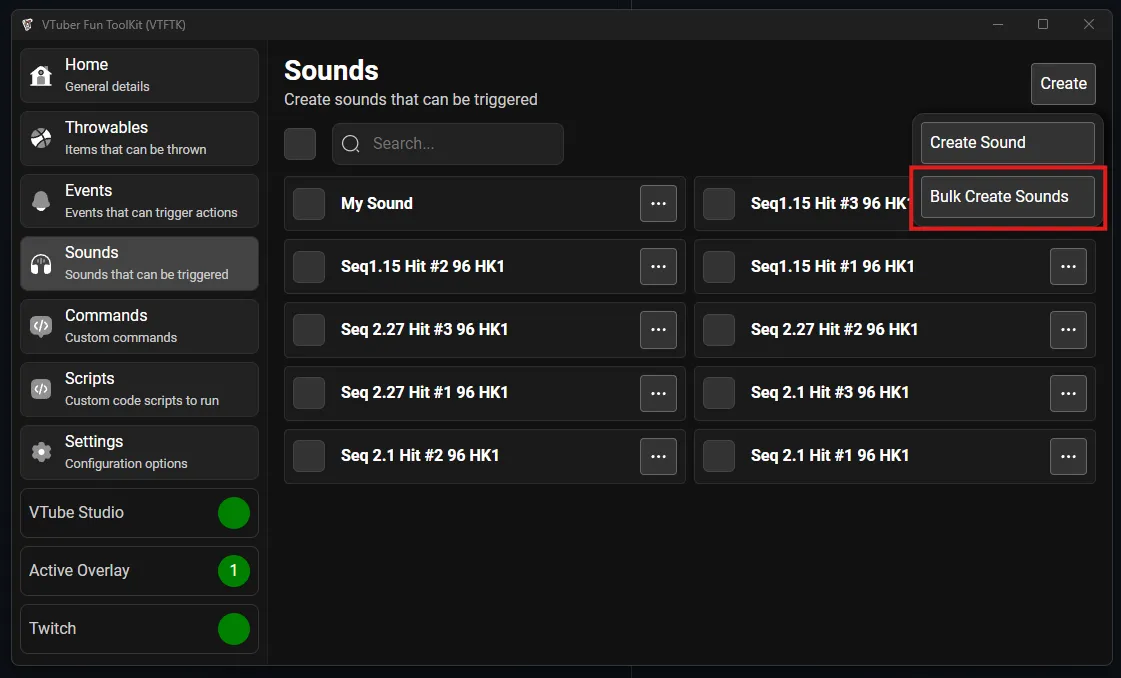This screenshot has width=1121, height=678.
Task: Tick the checkbox next to My Sound
Action: coord(309,204)
